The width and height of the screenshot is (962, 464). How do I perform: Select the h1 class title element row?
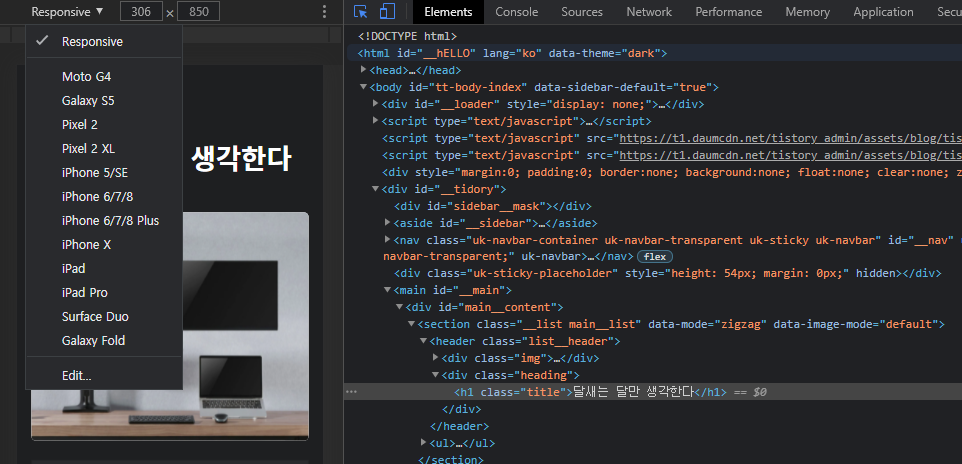point(653,392)
